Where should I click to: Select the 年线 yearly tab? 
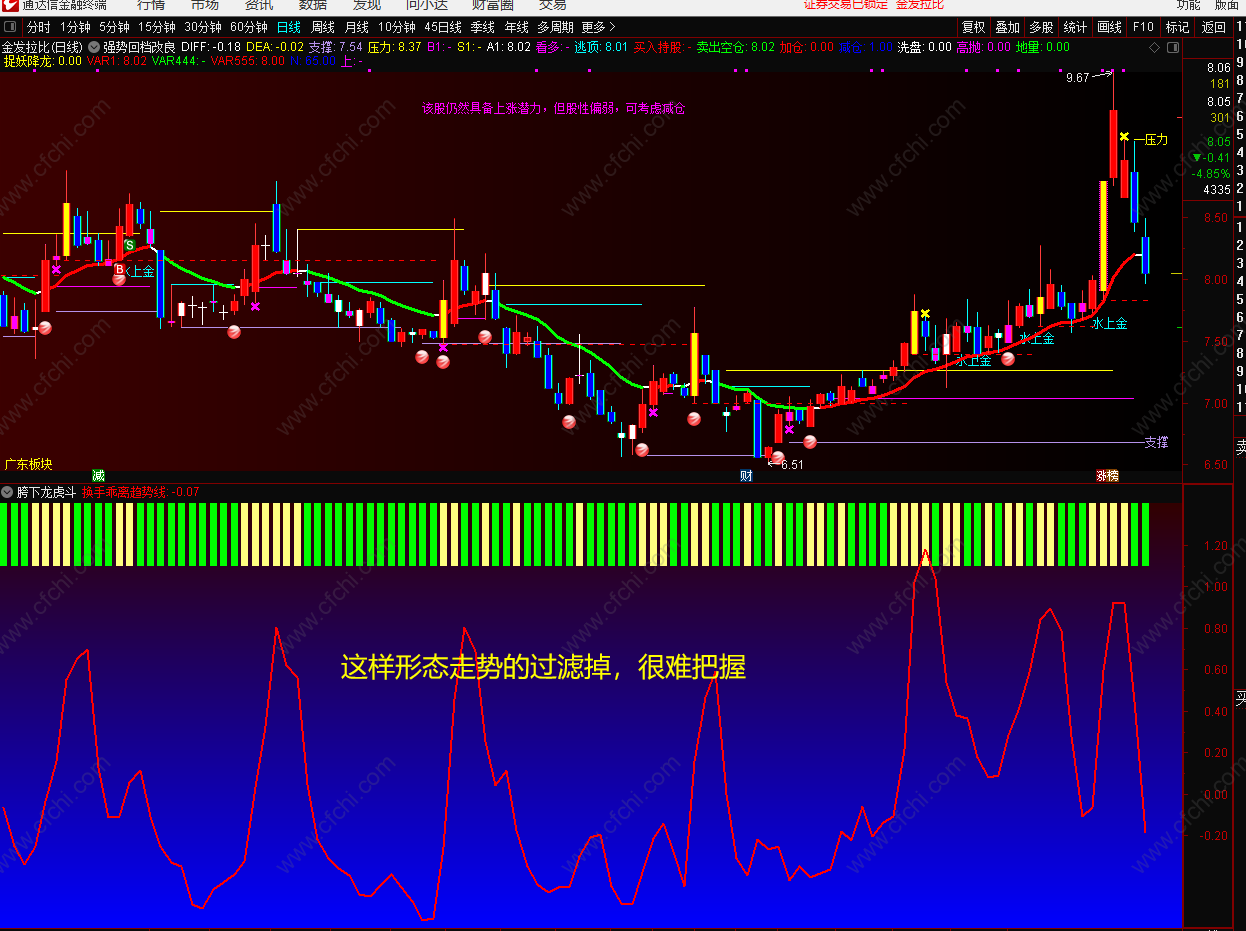point(516,27)
